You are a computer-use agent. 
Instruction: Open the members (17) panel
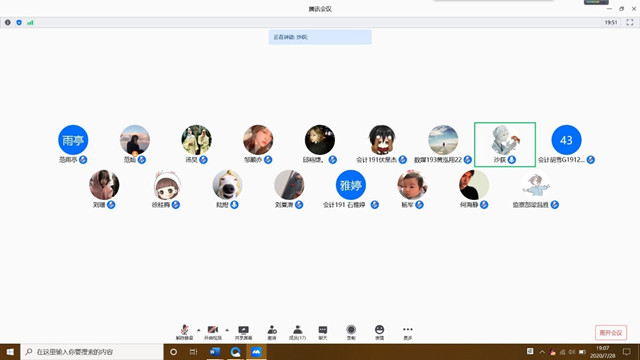pyautogui.click(x=298, y=332)
